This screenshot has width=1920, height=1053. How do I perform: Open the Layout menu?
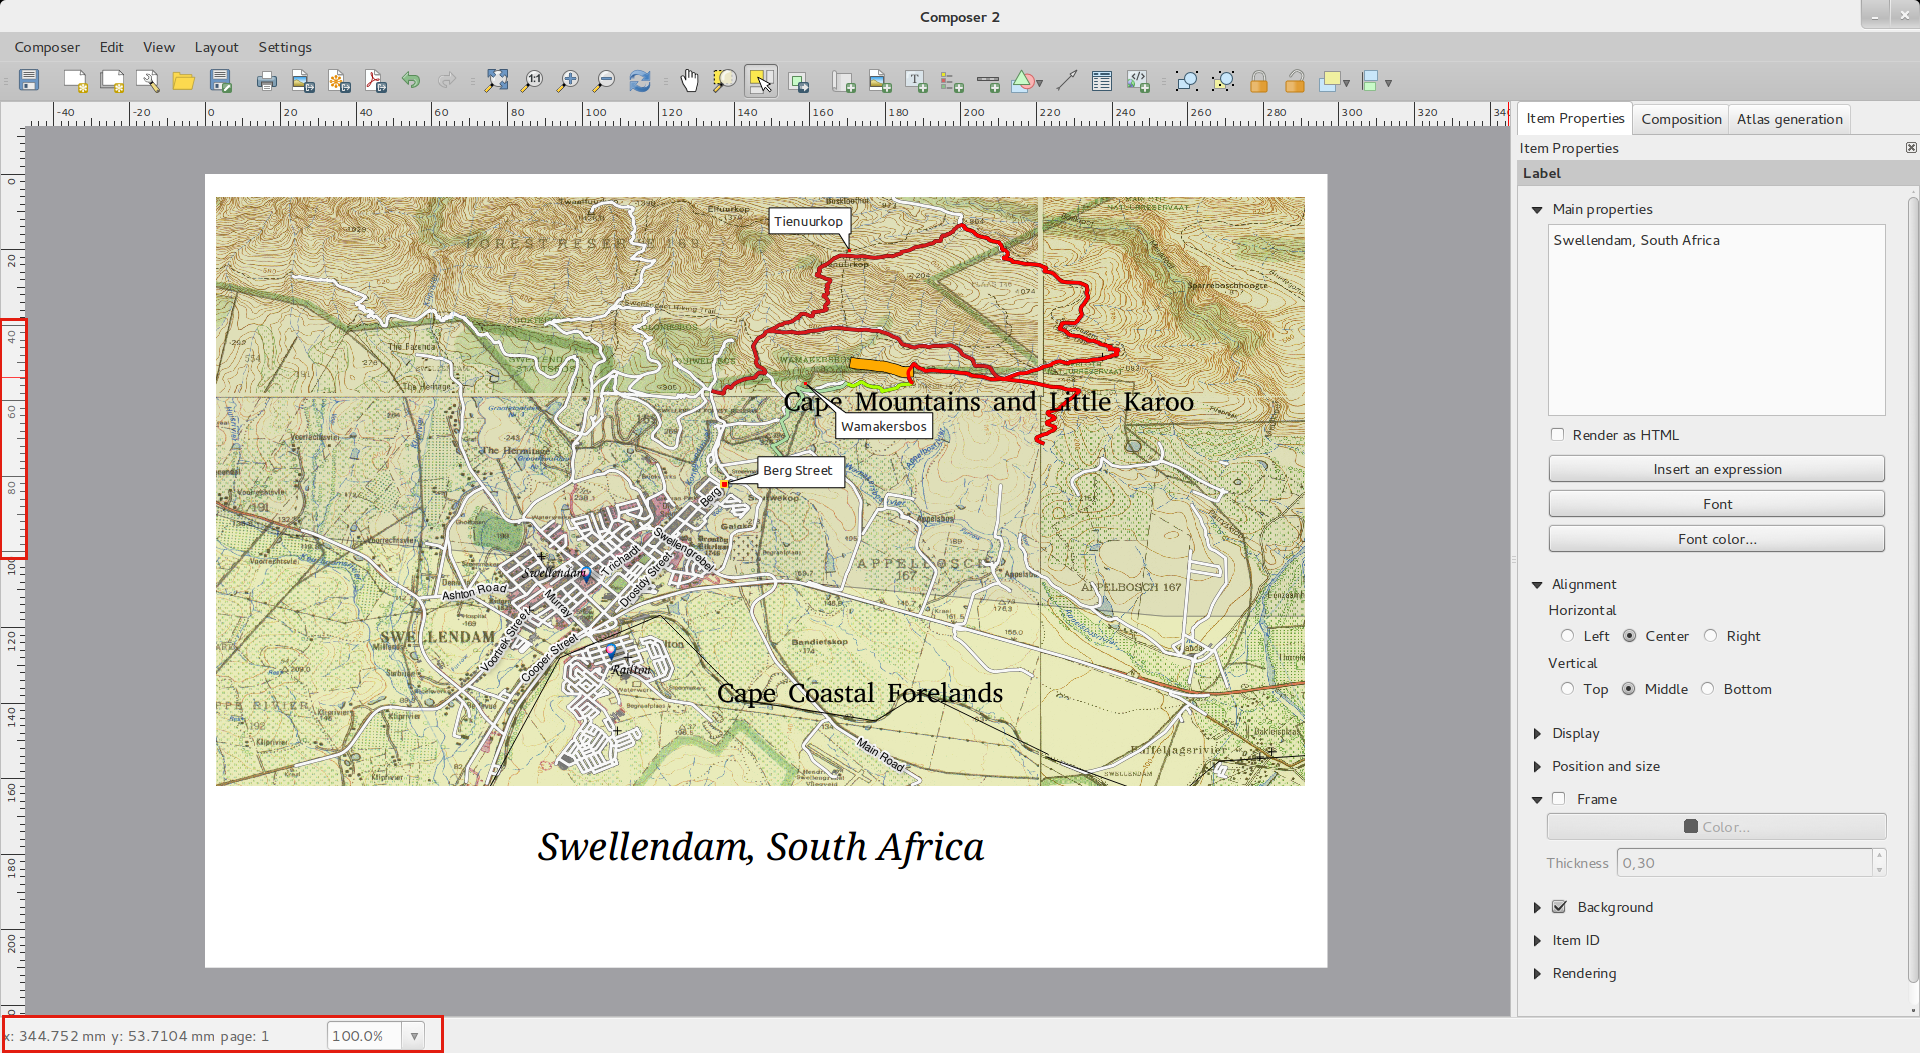click(216, 47)
